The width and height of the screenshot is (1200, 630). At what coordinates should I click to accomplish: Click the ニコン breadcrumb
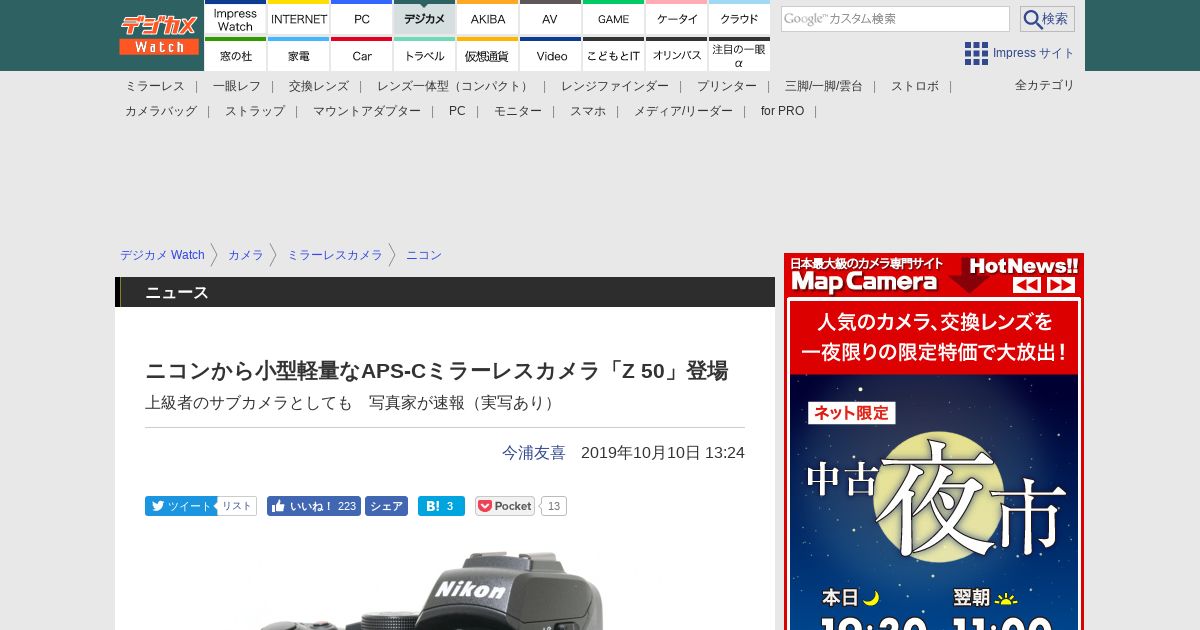pos(424,255)
